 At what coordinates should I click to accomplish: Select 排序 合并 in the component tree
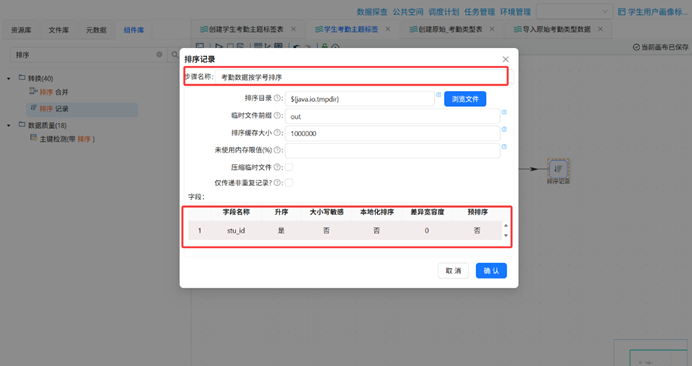coord(54,92)
